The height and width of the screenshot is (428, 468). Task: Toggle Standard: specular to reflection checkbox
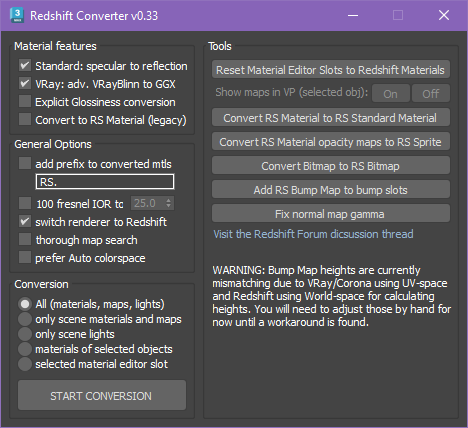25,66
